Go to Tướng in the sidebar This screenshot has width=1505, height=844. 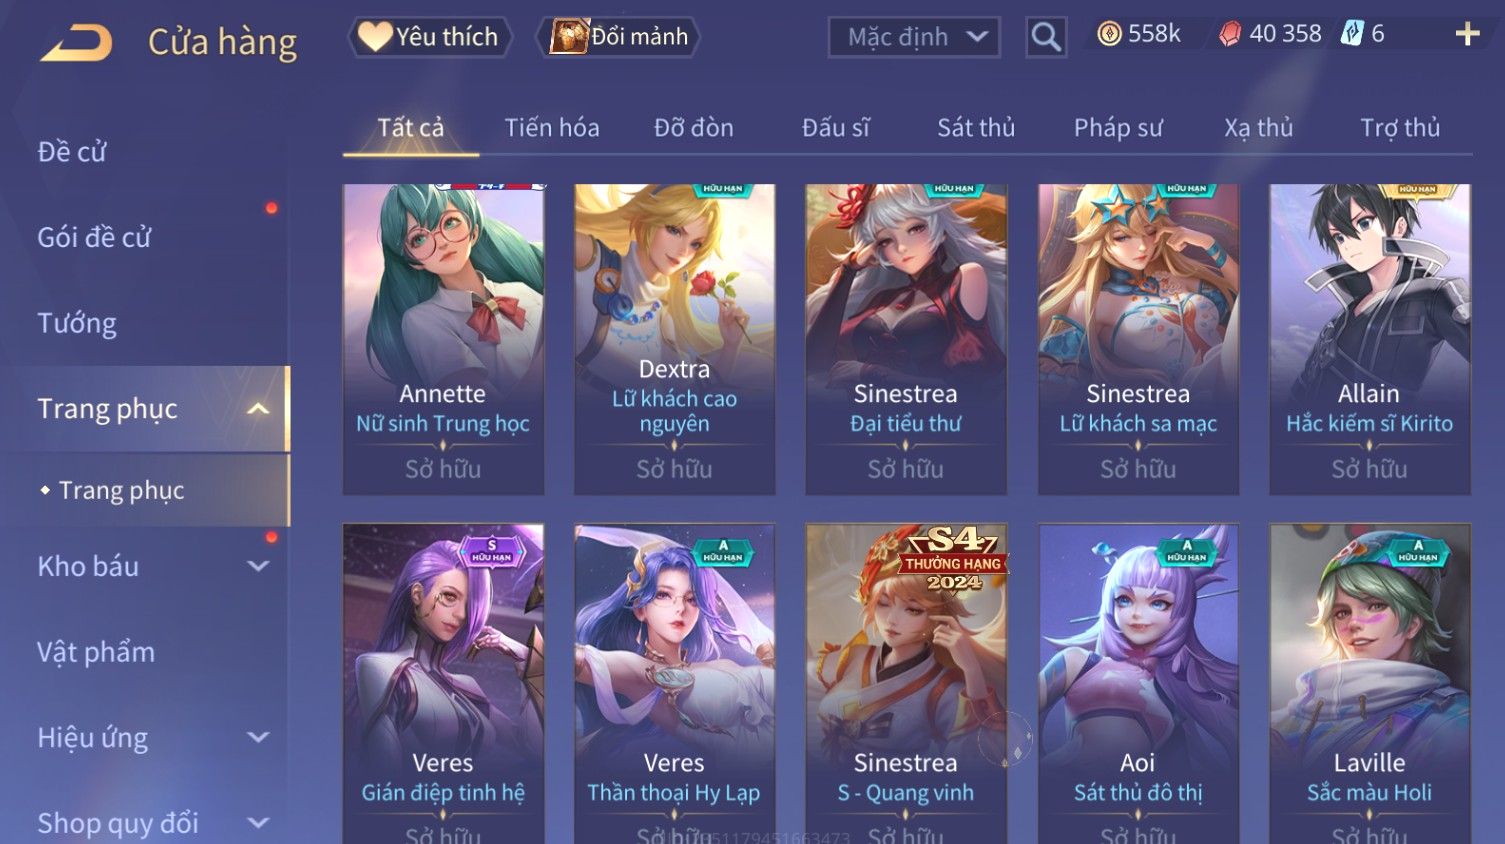(77, 323)
